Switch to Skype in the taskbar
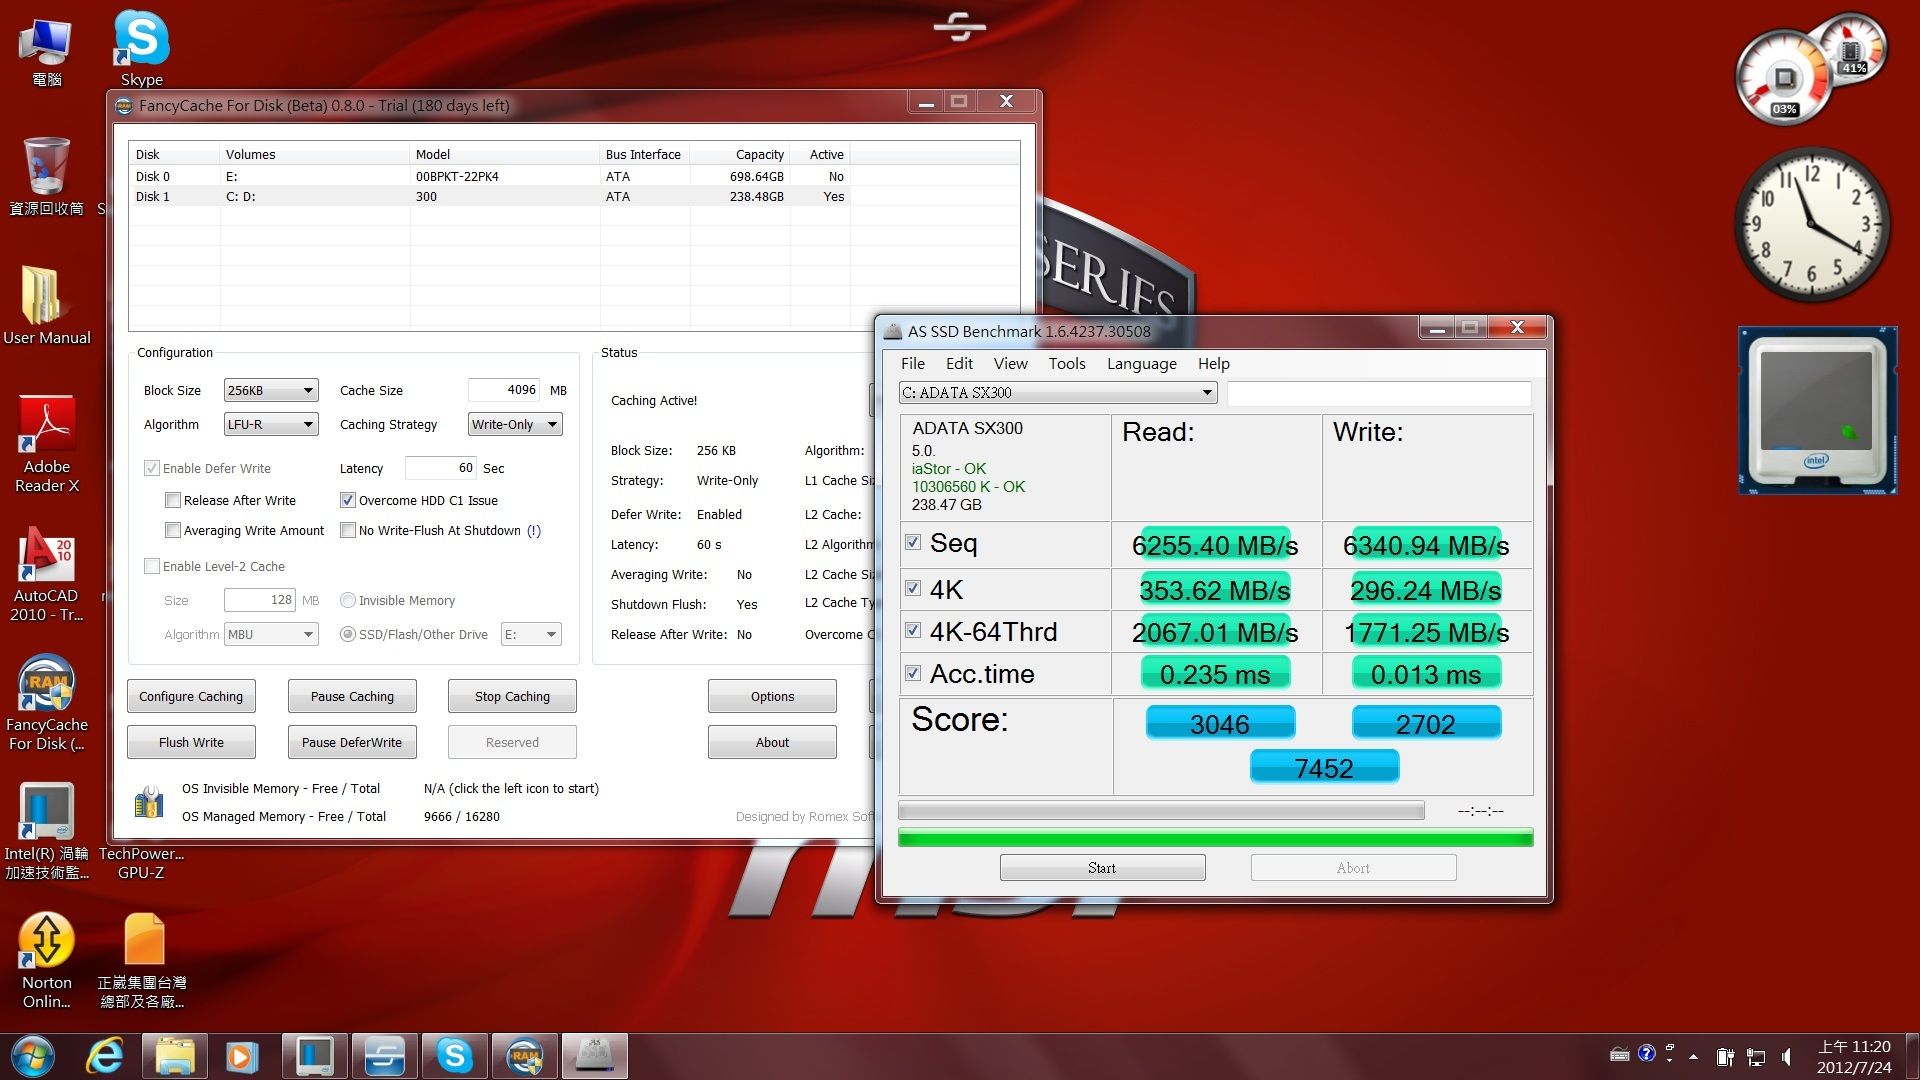 click(454, 1056)
